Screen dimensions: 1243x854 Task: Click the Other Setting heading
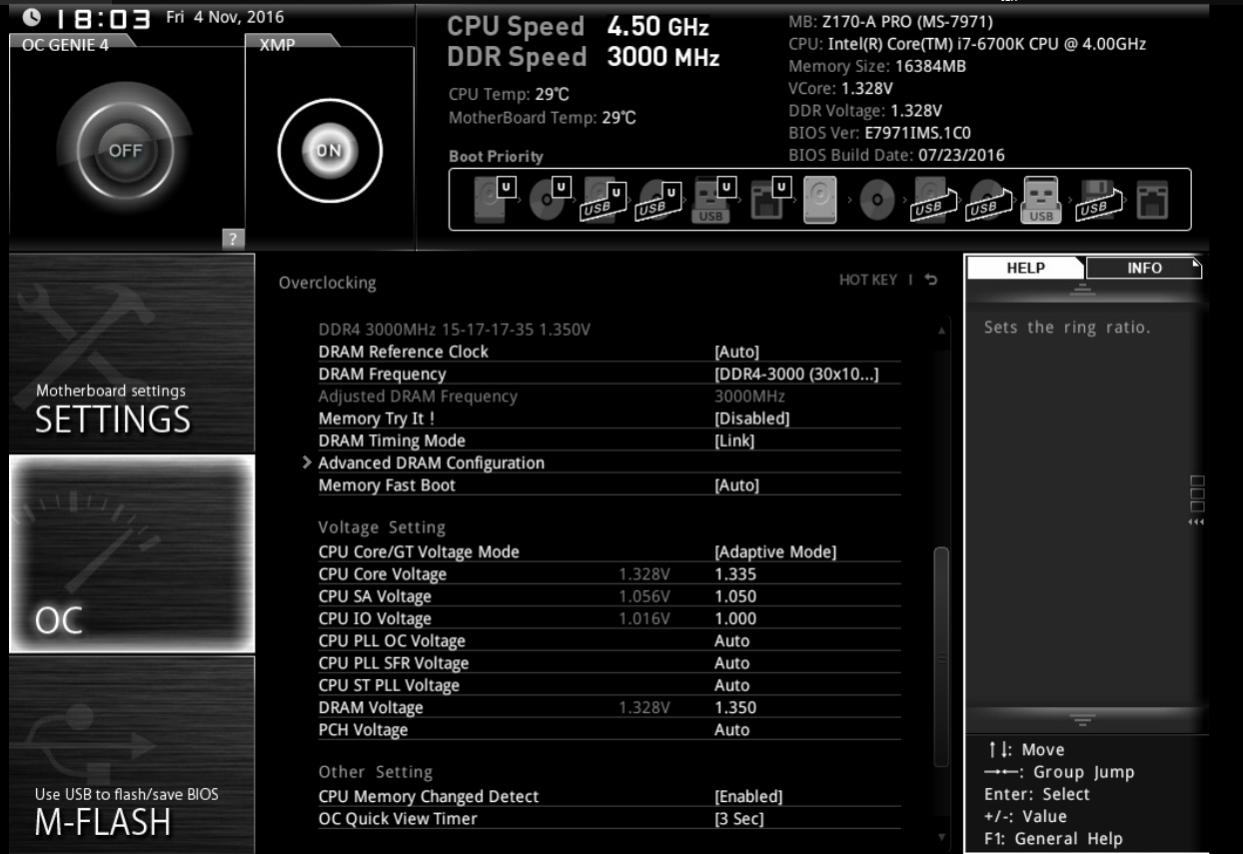coord(375,772)
